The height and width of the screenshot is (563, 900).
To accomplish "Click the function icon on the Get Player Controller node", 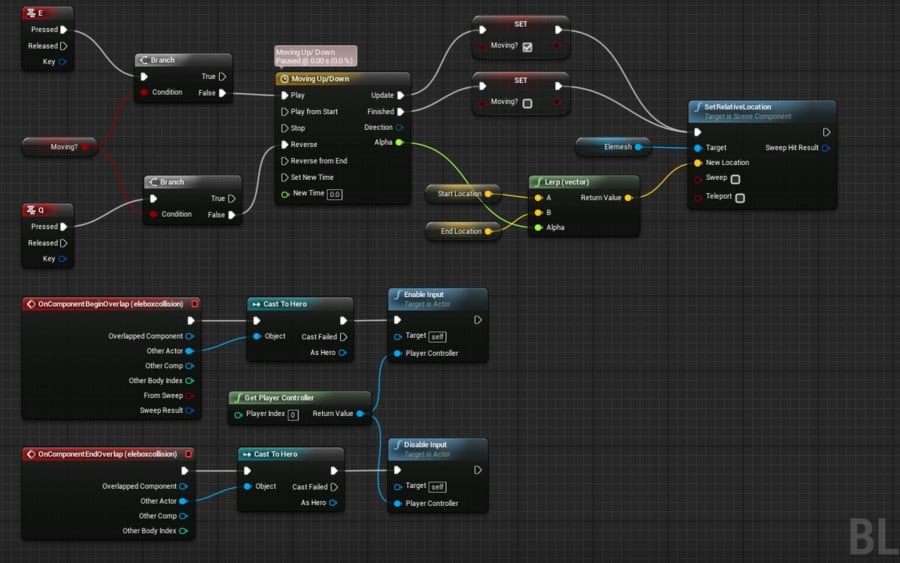I will [238, 398].
